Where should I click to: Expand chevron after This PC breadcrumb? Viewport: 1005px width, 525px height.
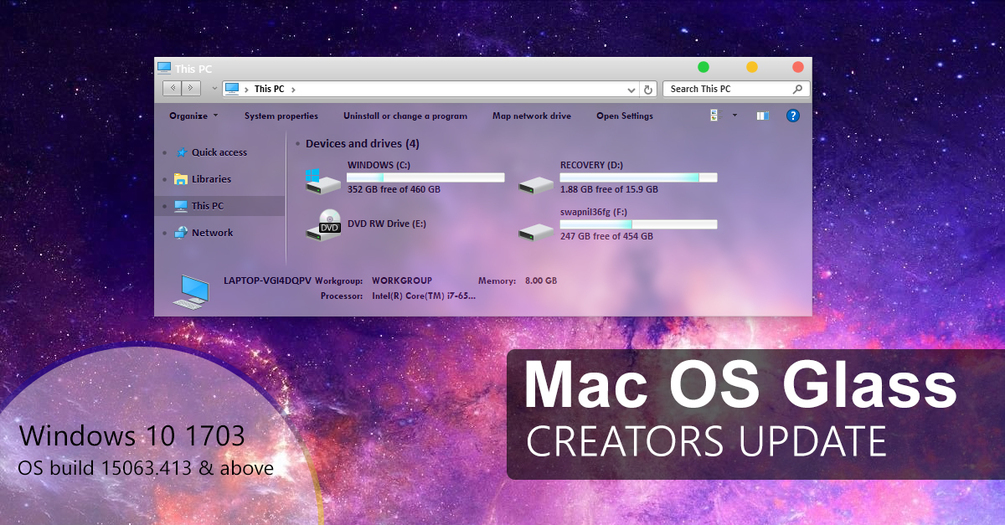(x=293, y=90)
